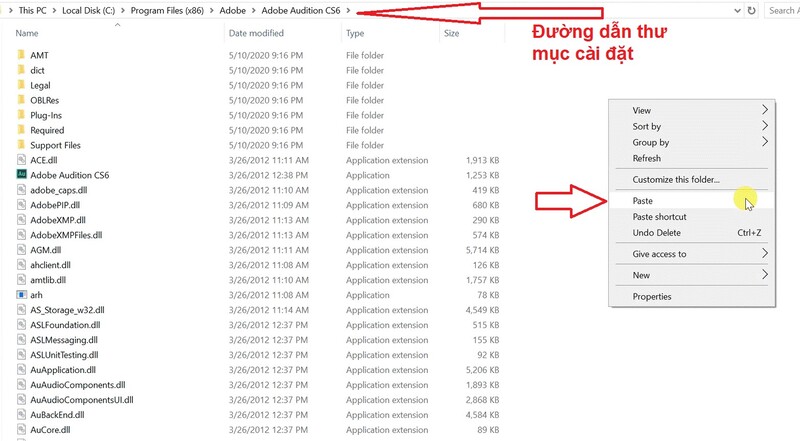Viewport: 800px width, 441px height.
Task: Click the Support Files folder icon
Action: [x=21, y=144]
